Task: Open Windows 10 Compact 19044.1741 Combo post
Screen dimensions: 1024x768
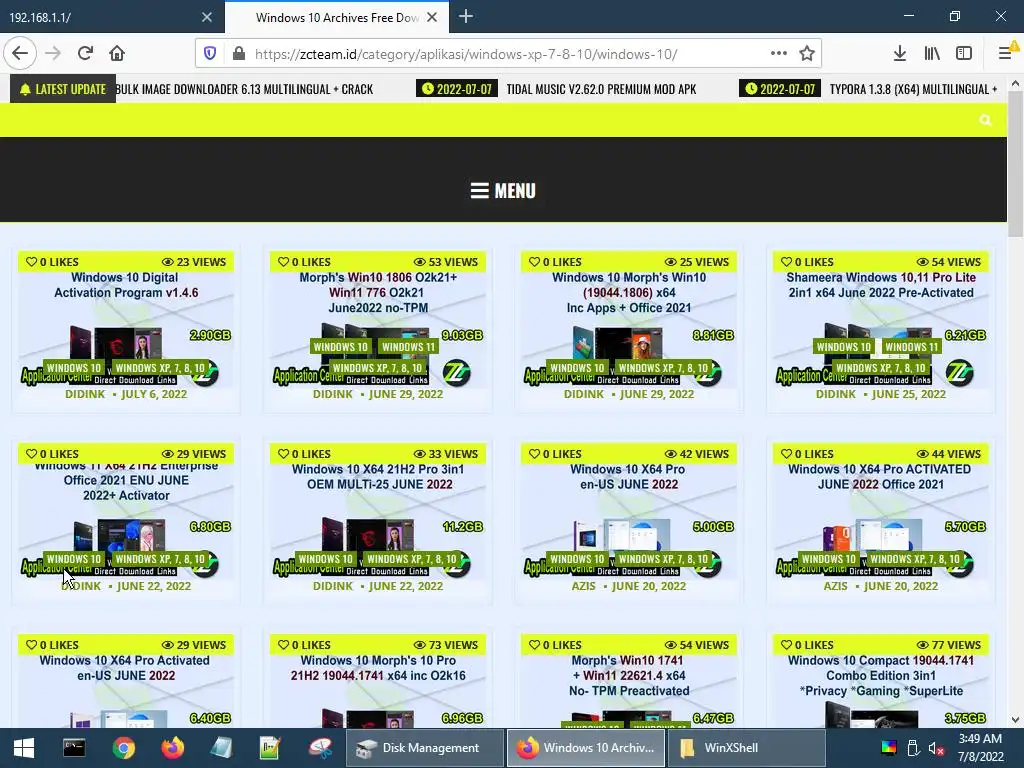Action: (880, 675)
